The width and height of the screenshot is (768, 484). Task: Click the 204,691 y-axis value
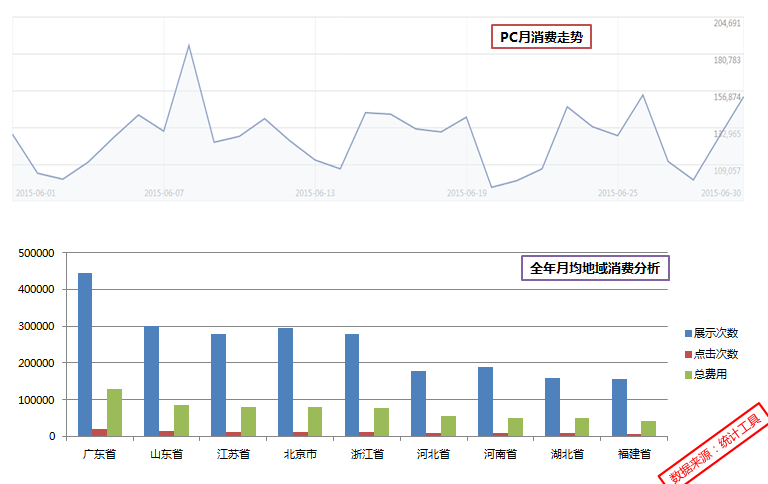(727, 23)
